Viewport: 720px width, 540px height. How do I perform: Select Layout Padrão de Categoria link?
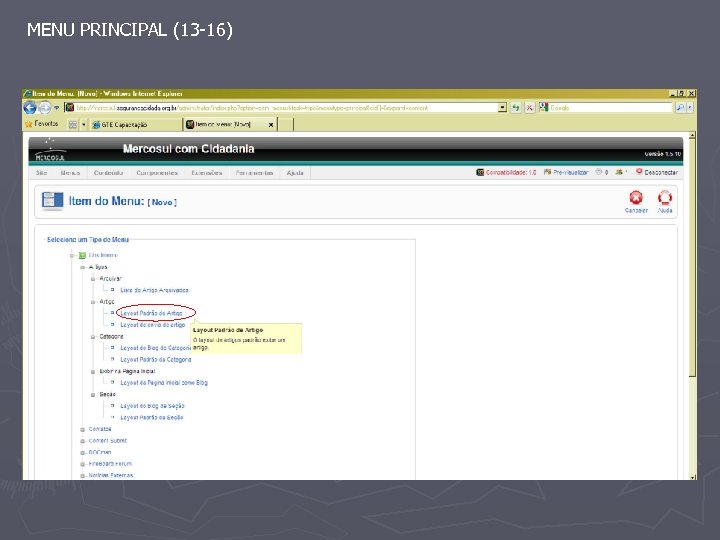click(155, 360)
